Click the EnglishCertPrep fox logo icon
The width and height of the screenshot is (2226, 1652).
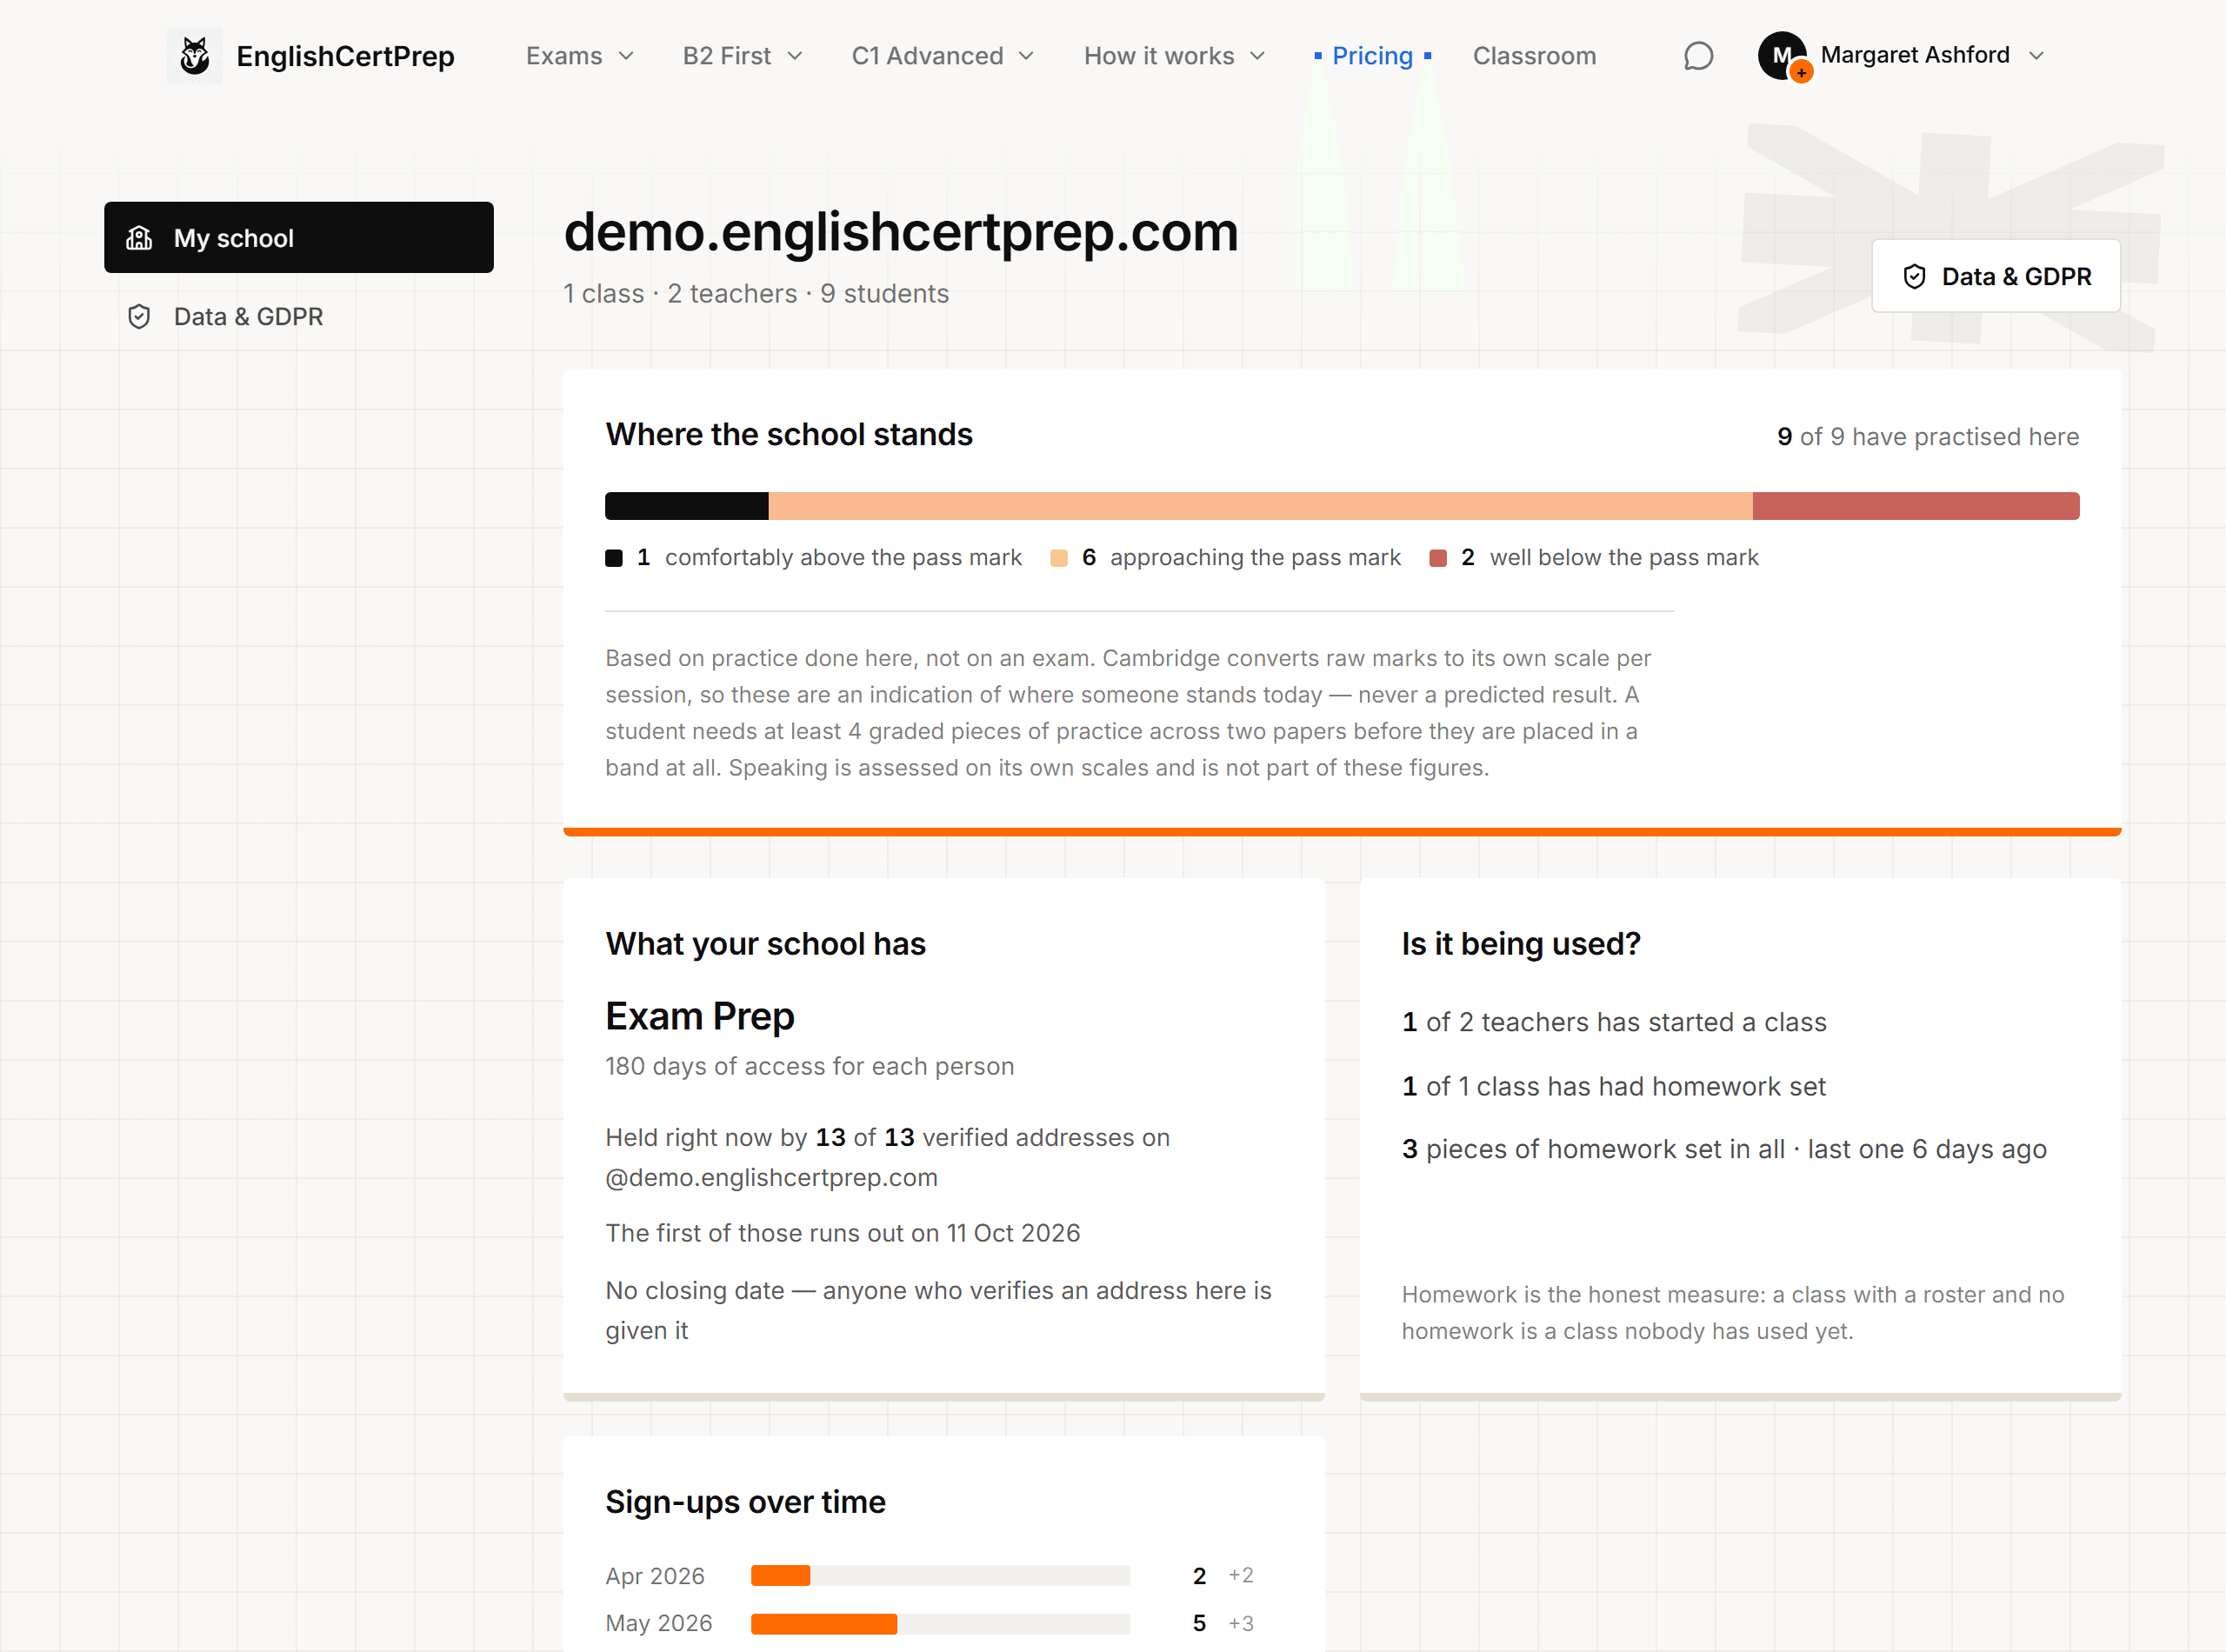coord(194,56)
